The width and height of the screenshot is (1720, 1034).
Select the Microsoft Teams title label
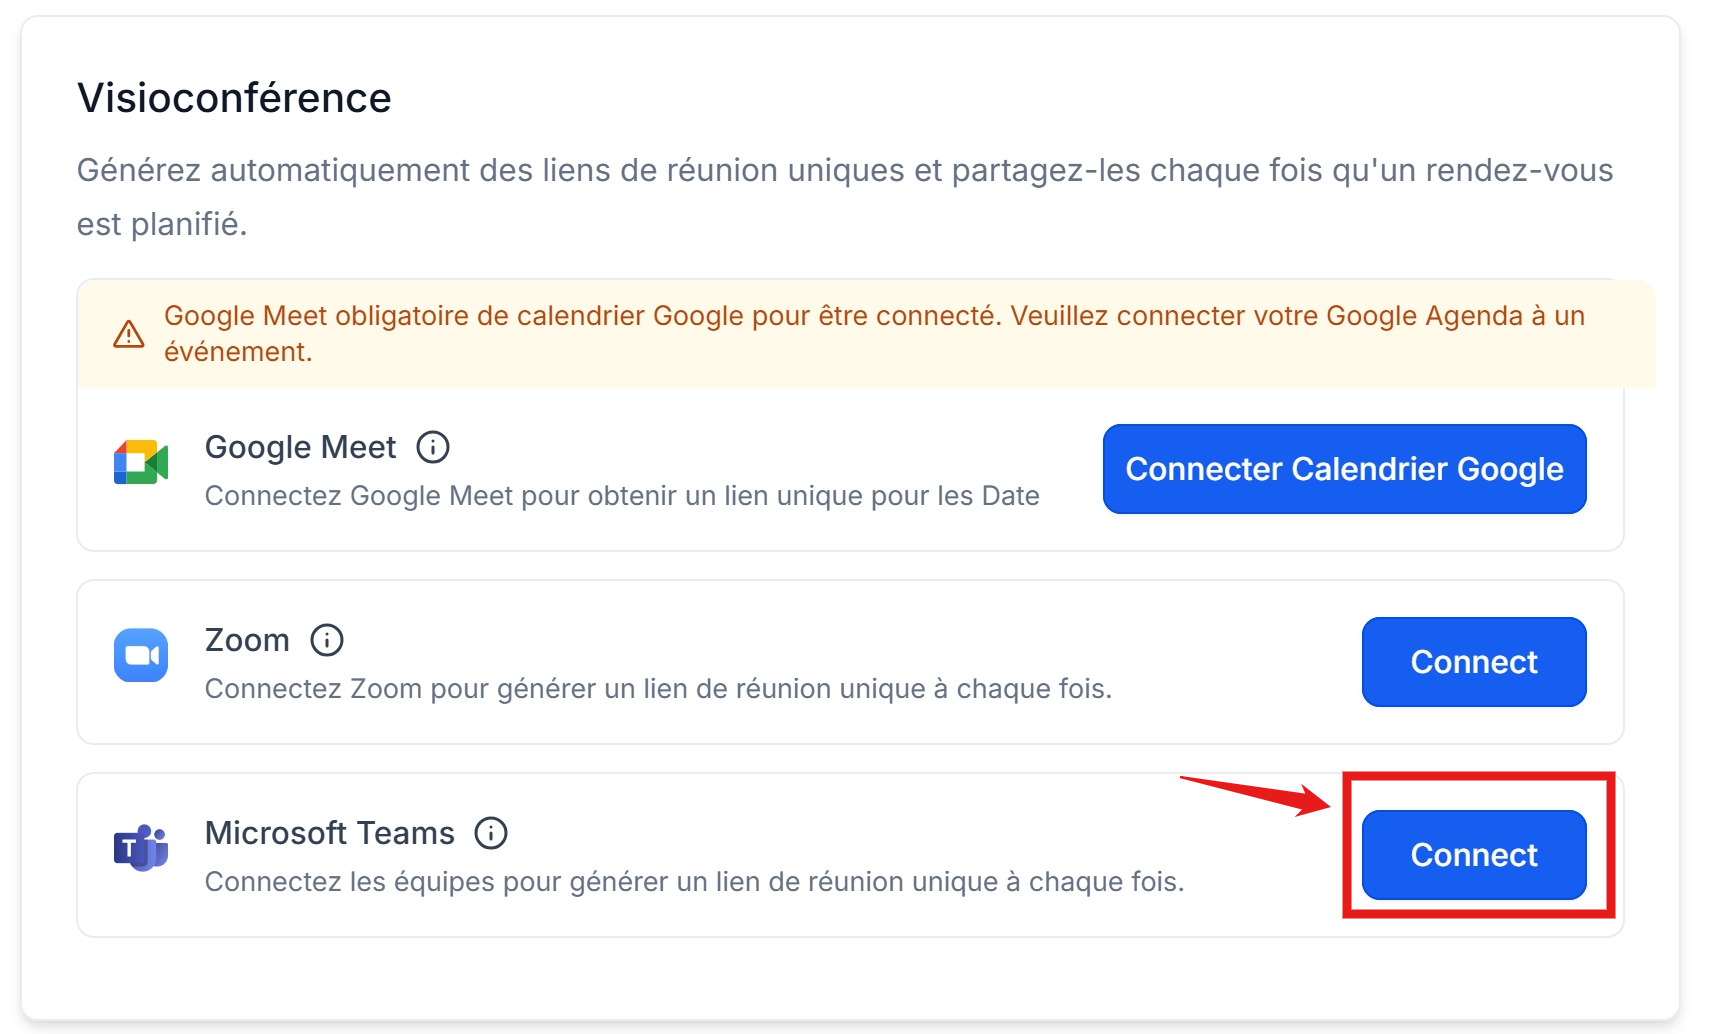coord(329,833)
